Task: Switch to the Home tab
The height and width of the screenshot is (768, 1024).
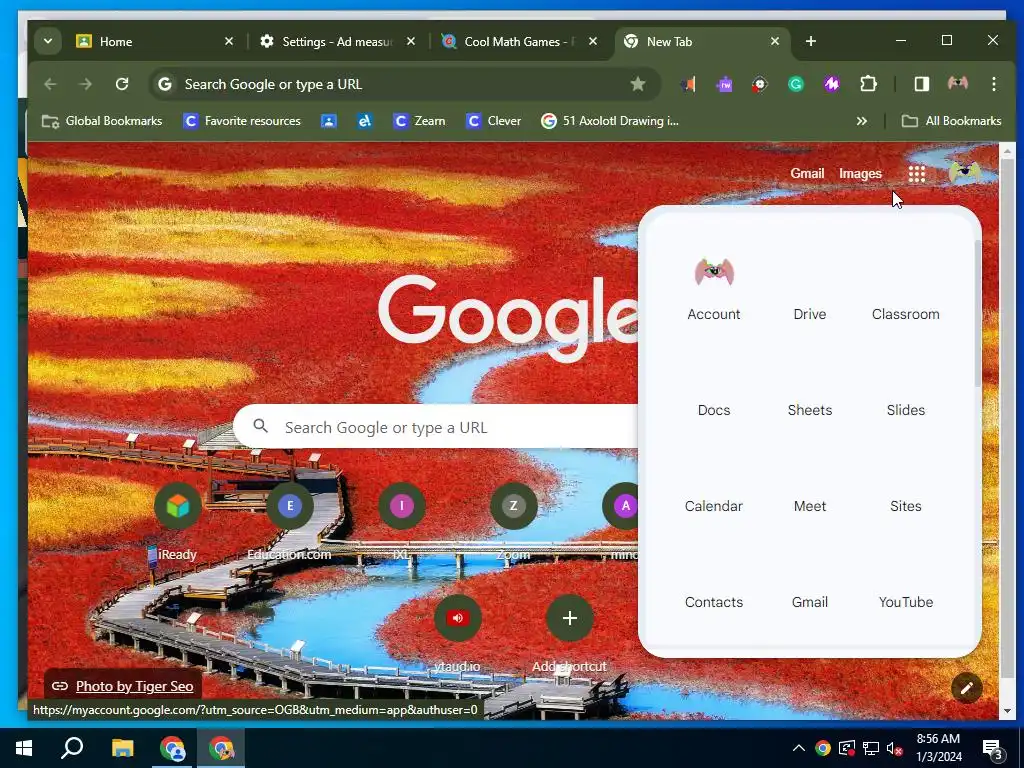Action: [155, 41]
